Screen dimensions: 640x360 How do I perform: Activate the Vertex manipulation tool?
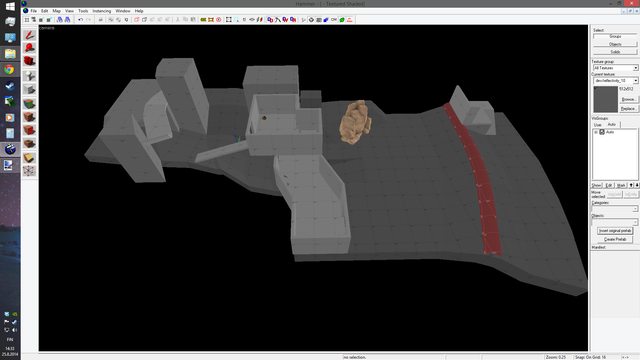[x=29, y=171]
